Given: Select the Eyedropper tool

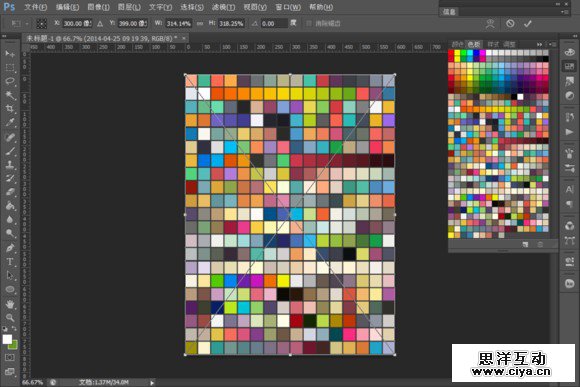Looking at the screenshot, I should point(10,122).
